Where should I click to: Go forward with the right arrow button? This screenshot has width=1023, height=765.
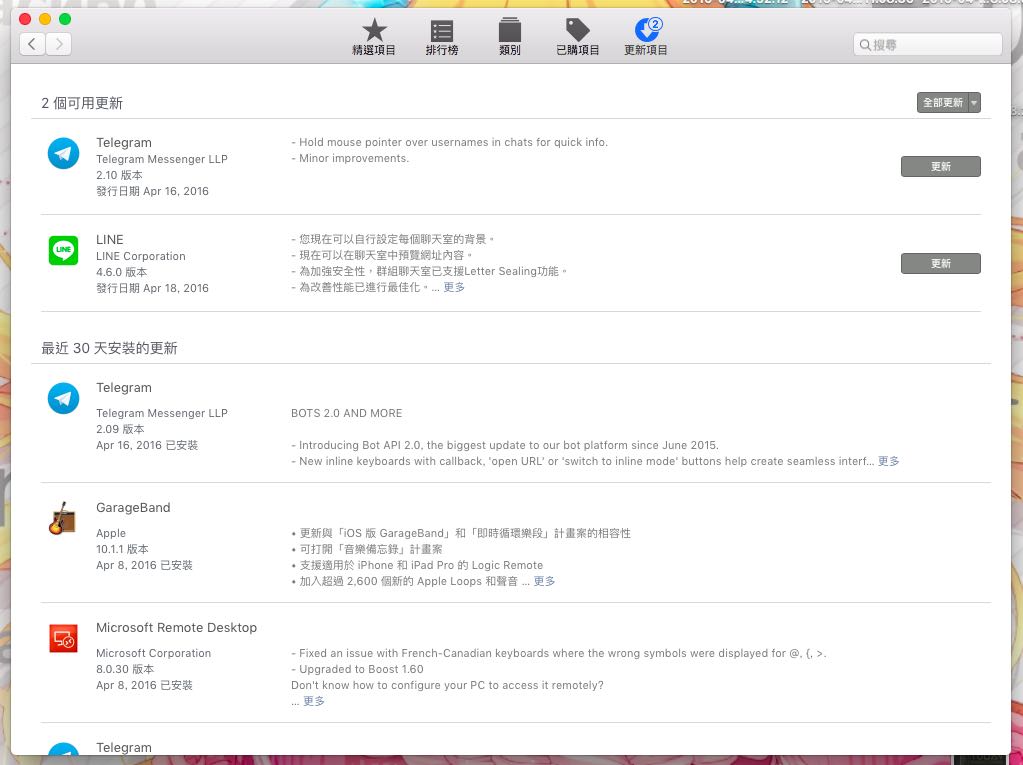[x=59, y=44]
